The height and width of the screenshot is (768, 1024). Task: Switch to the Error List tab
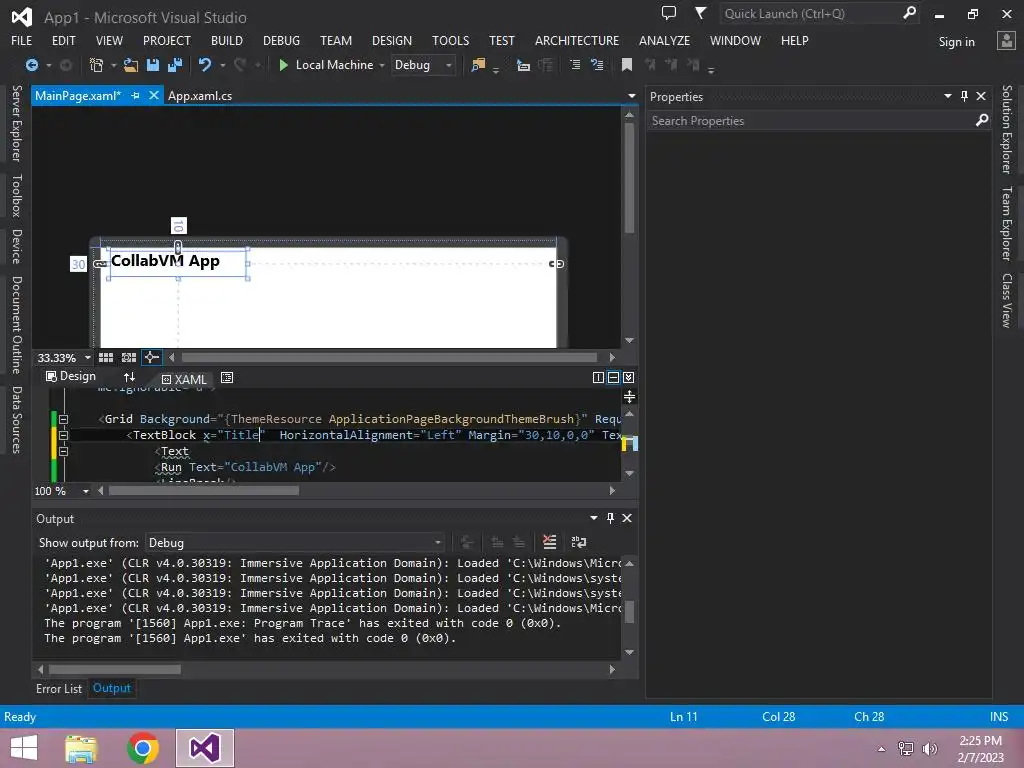point(59,688)
